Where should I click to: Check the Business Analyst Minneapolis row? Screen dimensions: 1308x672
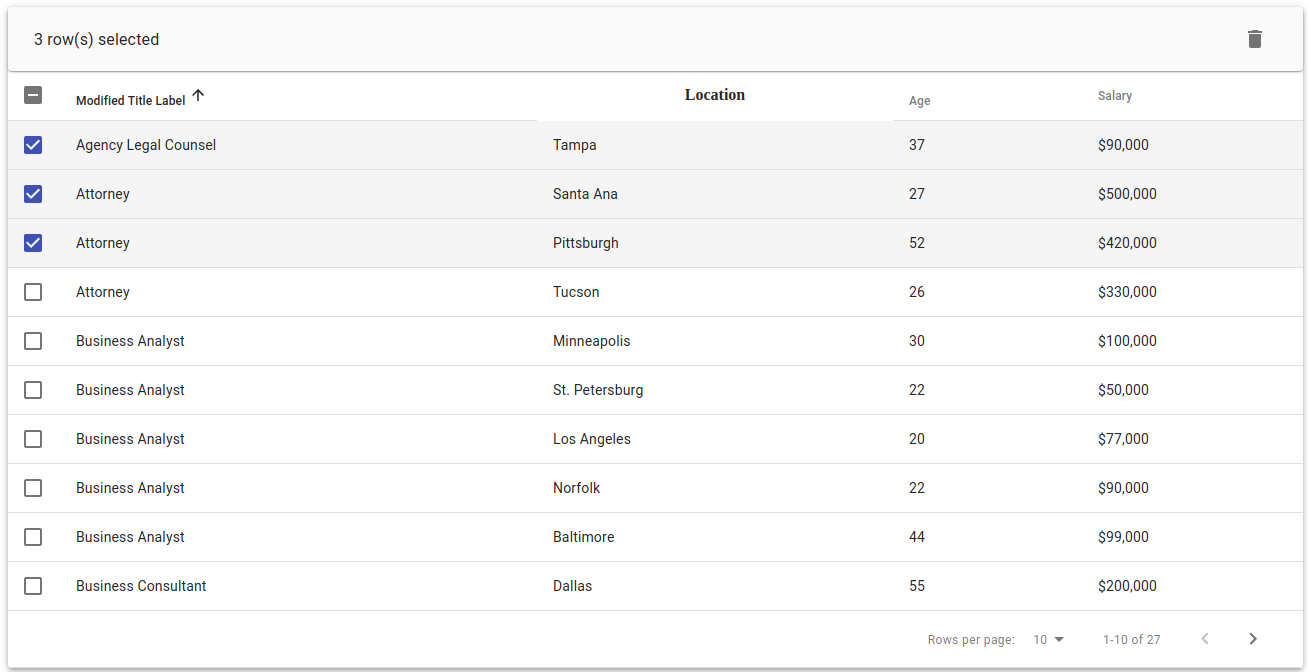[x=33, y=340]
